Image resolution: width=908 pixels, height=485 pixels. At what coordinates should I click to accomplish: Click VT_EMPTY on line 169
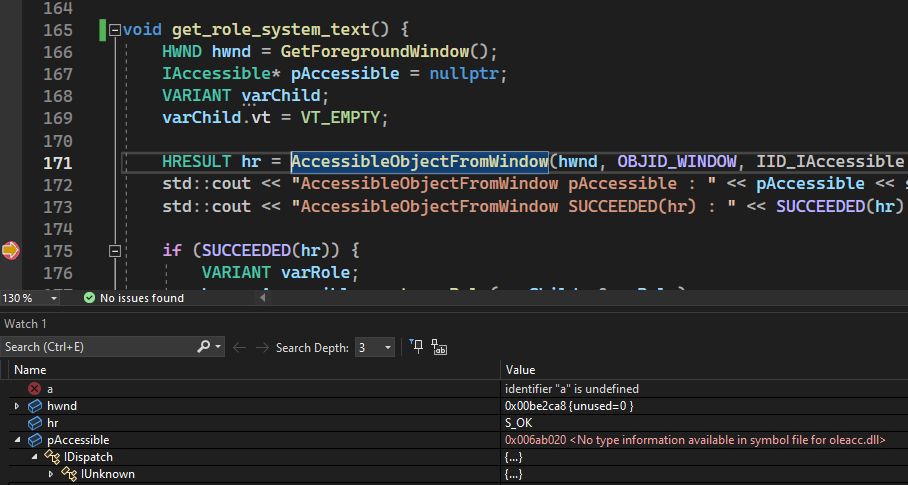click(x=340, y=117)
